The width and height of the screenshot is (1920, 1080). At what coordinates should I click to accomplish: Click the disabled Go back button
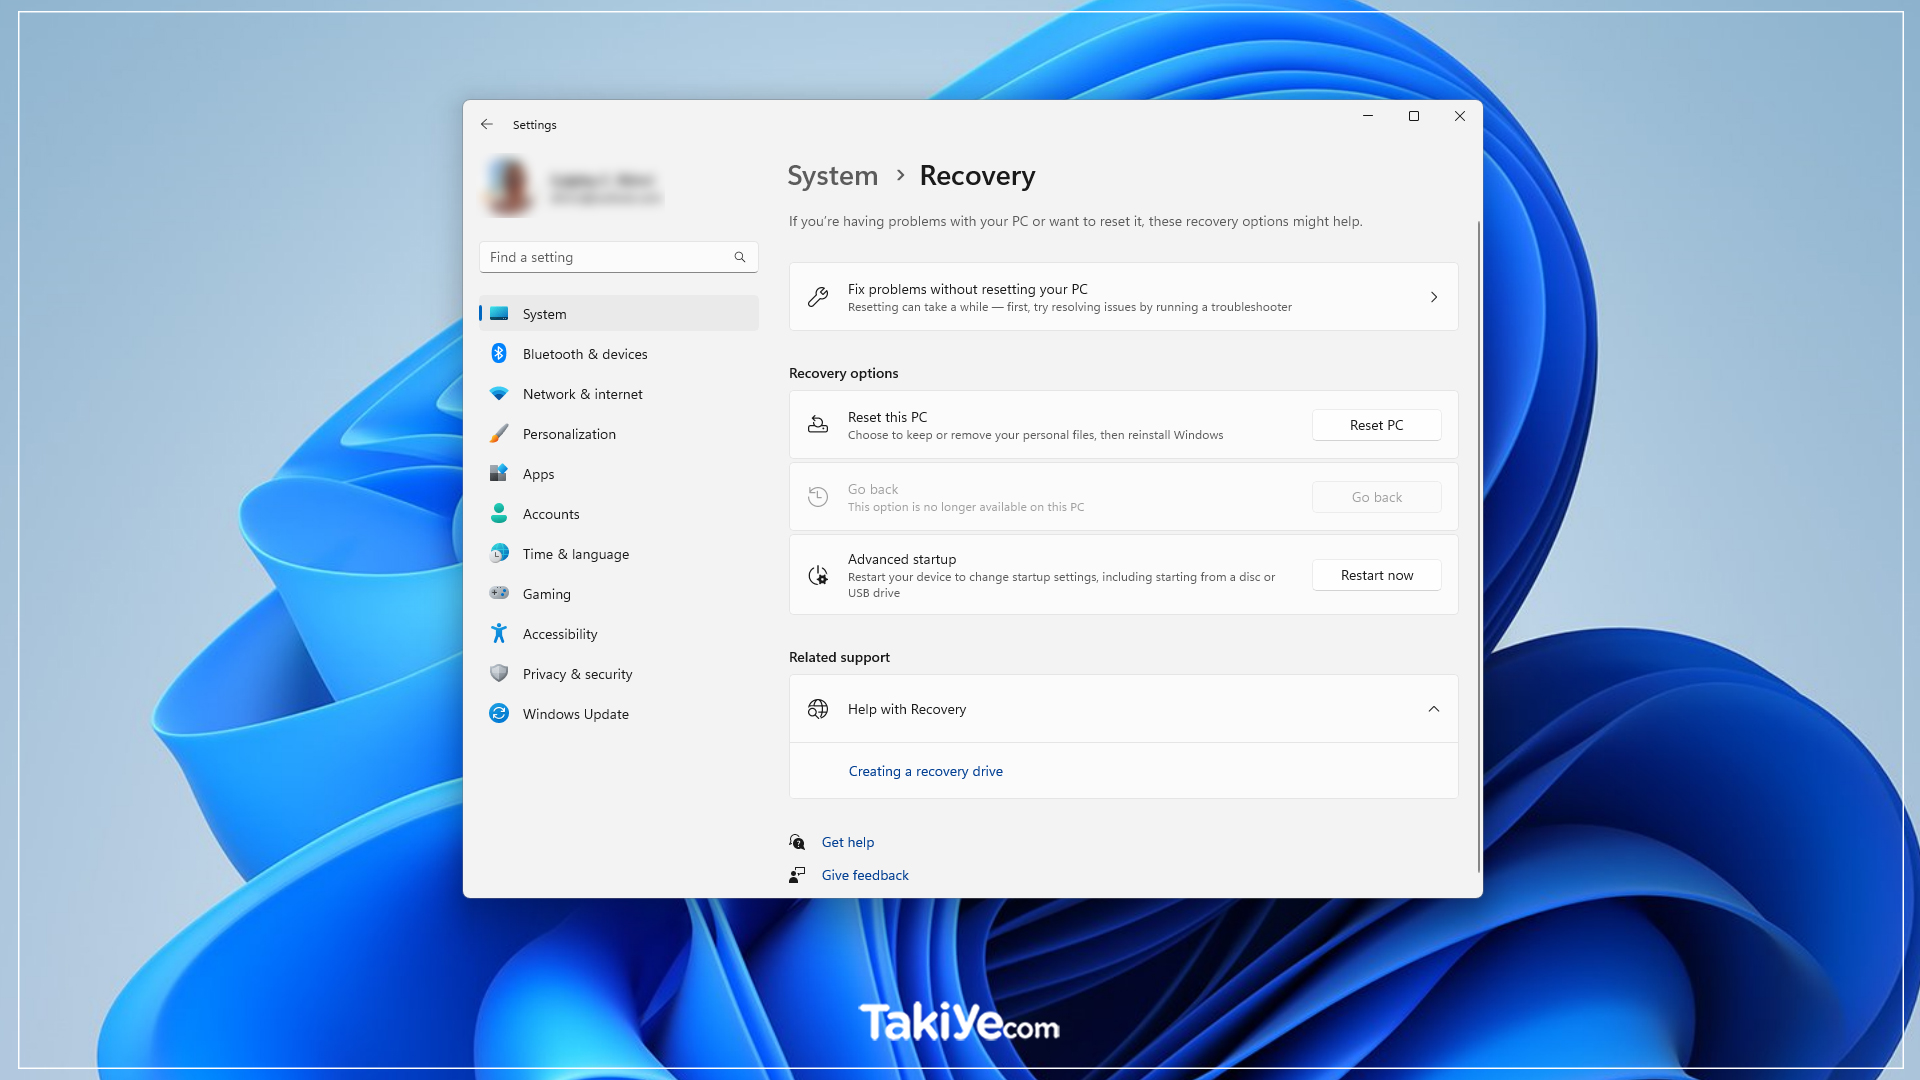coord(1377,497)
